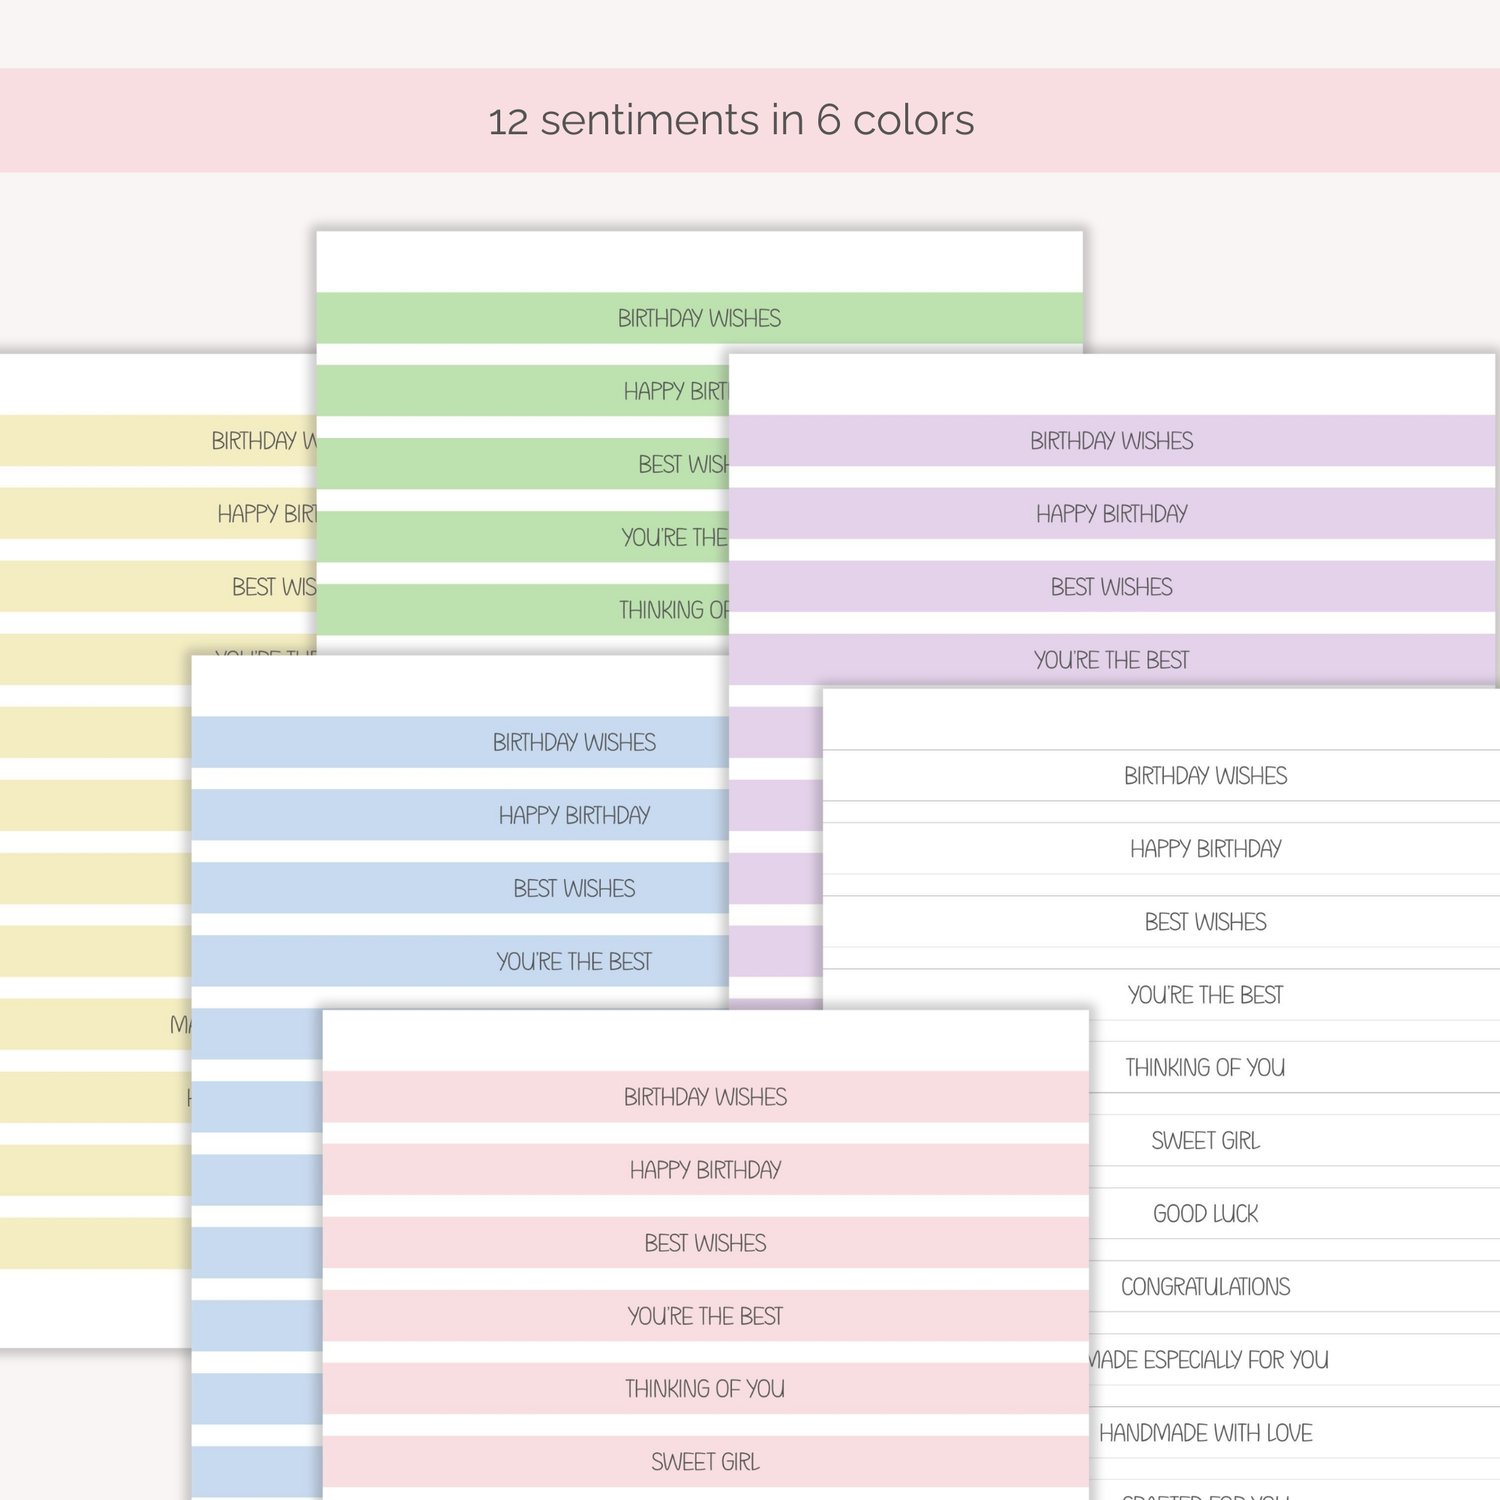Click the purple "BIRTHDAY WISHES" strip

(x=1111, y=441)
